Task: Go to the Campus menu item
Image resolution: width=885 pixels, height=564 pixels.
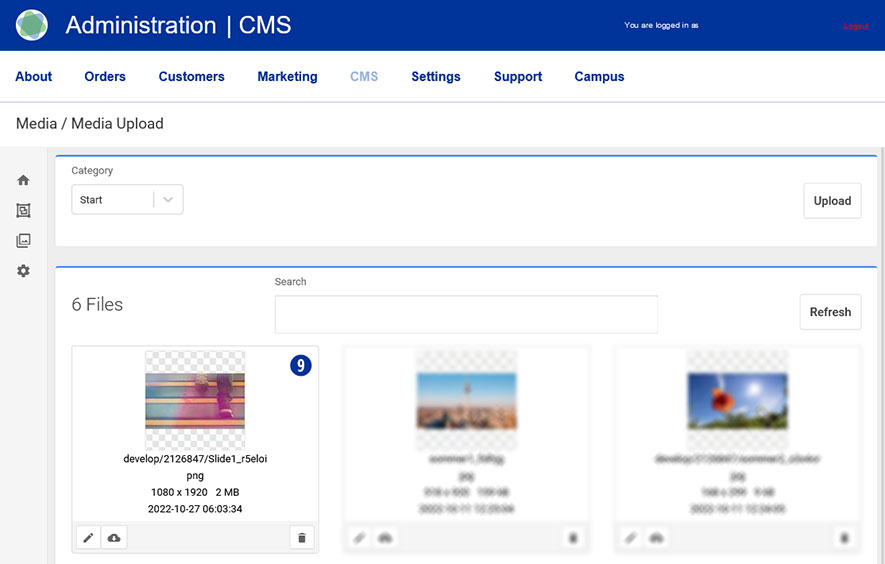Action: coord(599,76)
